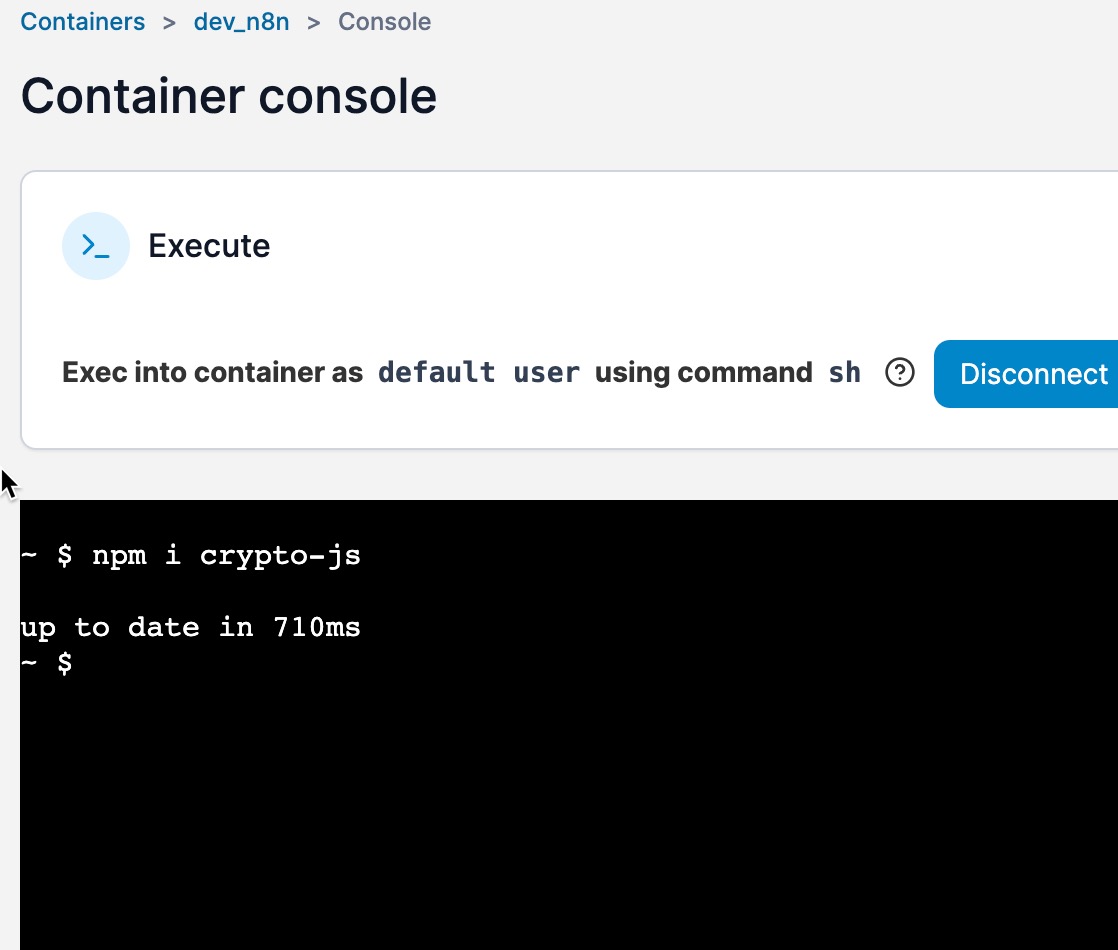The image size is (1118, 950).
Task: Click the default user code text
Action: pyautogui.click(x=478, y=372)
